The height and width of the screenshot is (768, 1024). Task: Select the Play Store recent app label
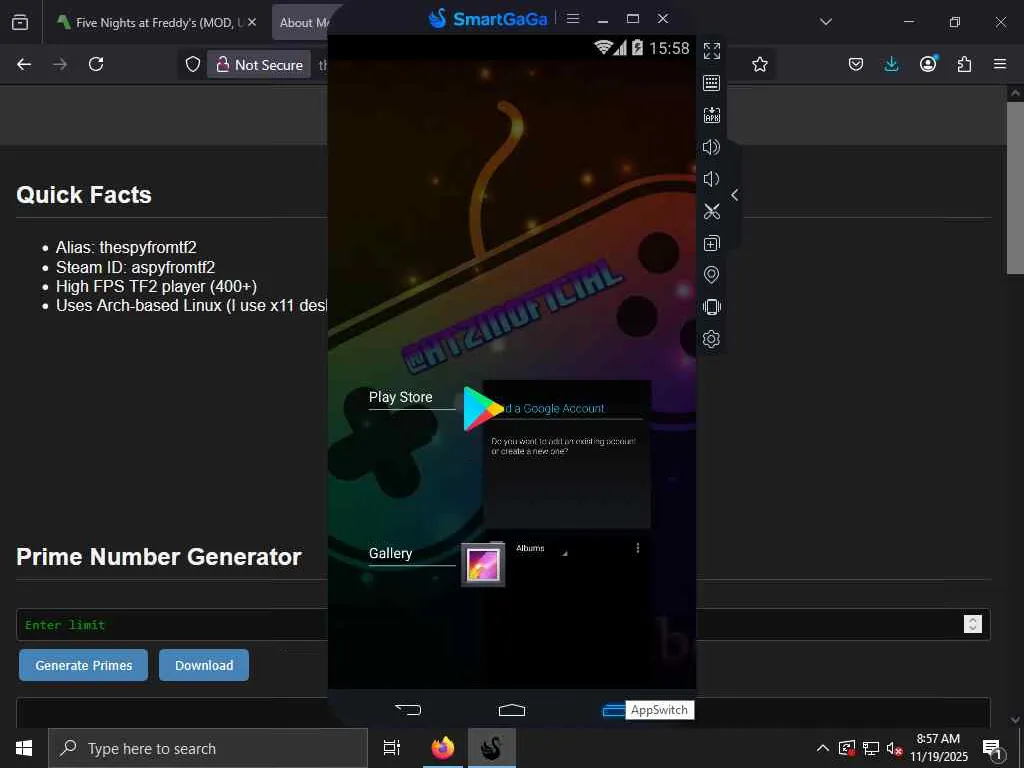[x=400, y=397]
